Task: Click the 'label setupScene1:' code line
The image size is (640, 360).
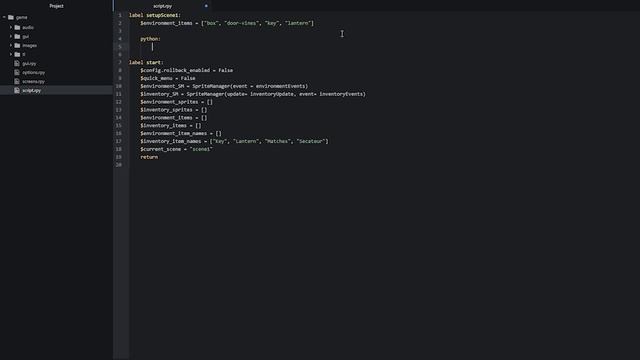Action: (x=155, y=15)
